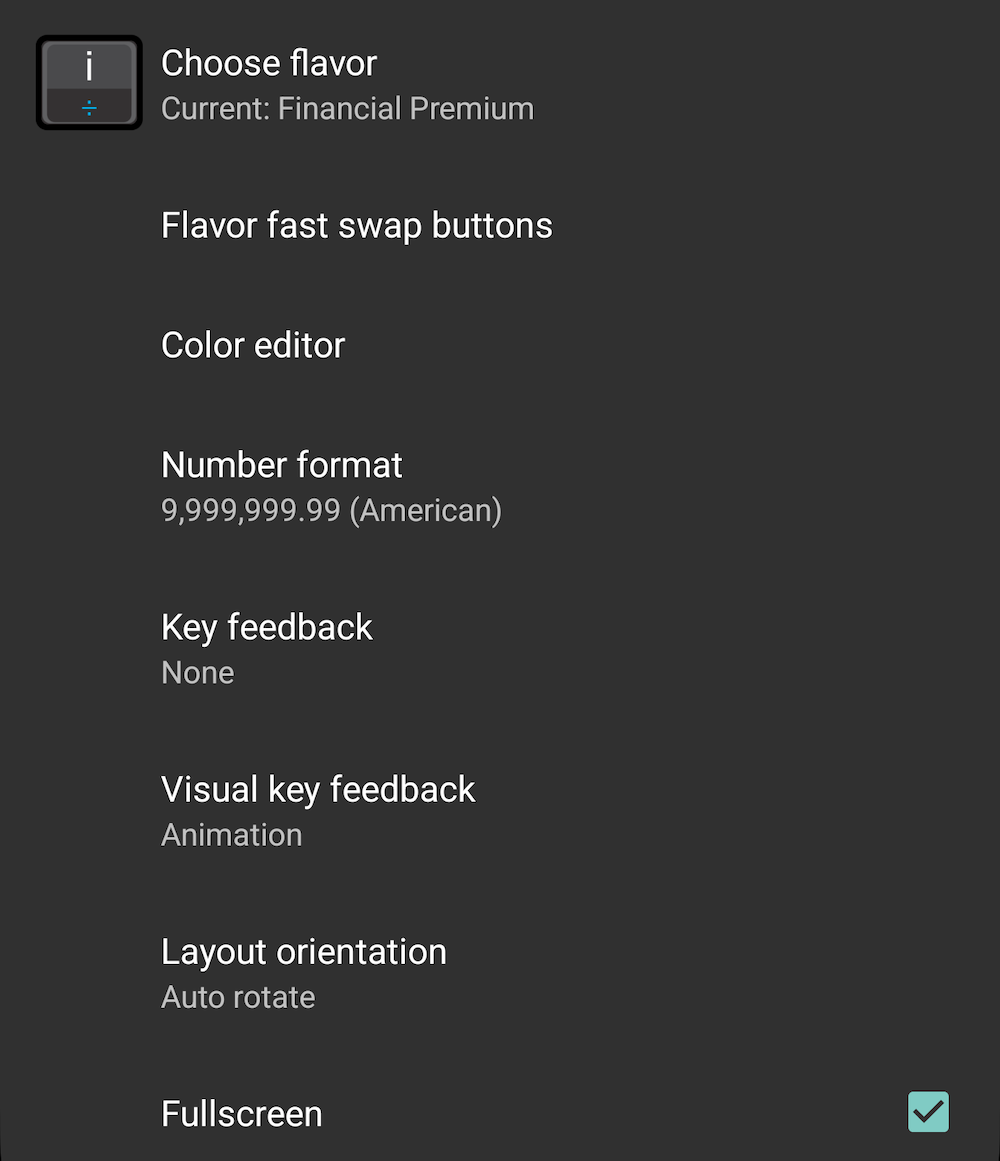Image resolution: width=1000 pixels, height=1161 pixels.
Task: Click the word editor in Color editor
Action: coord(301,345)
